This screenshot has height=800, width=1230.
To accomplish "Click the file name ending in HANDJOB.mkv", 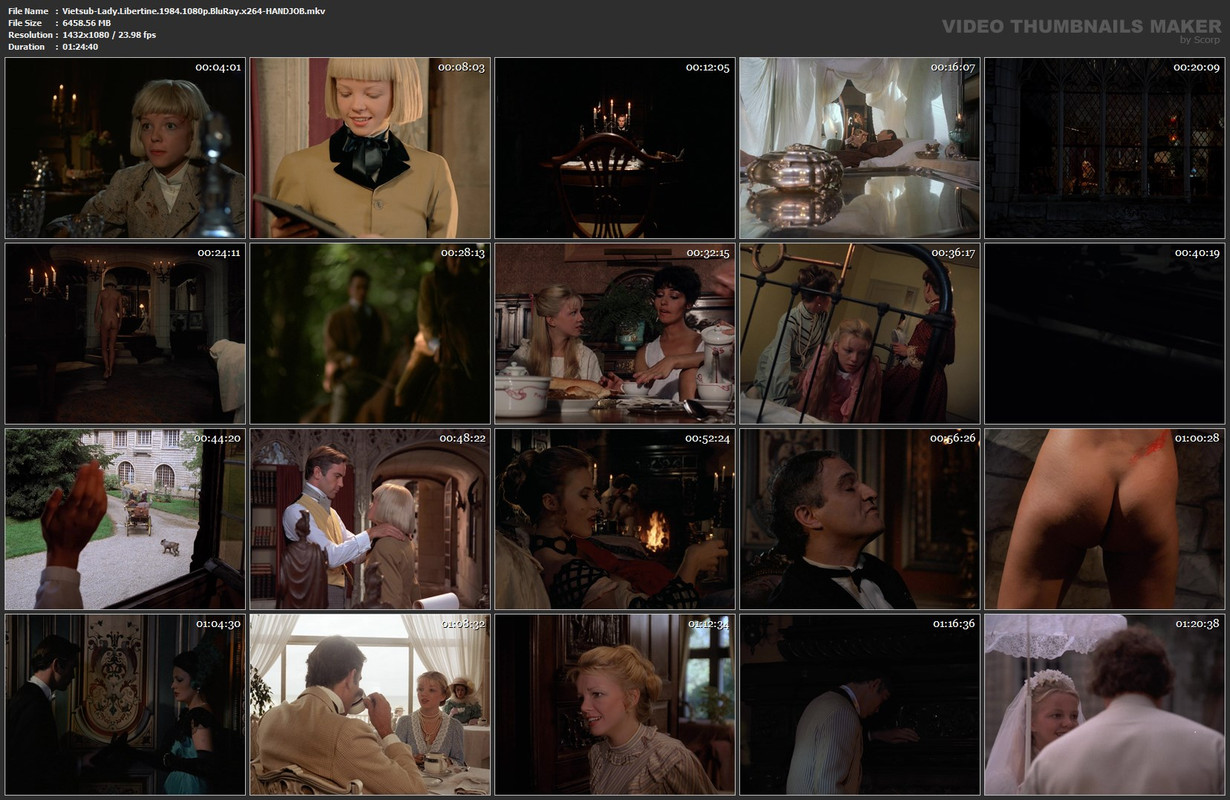I will [x=193, y=10].
